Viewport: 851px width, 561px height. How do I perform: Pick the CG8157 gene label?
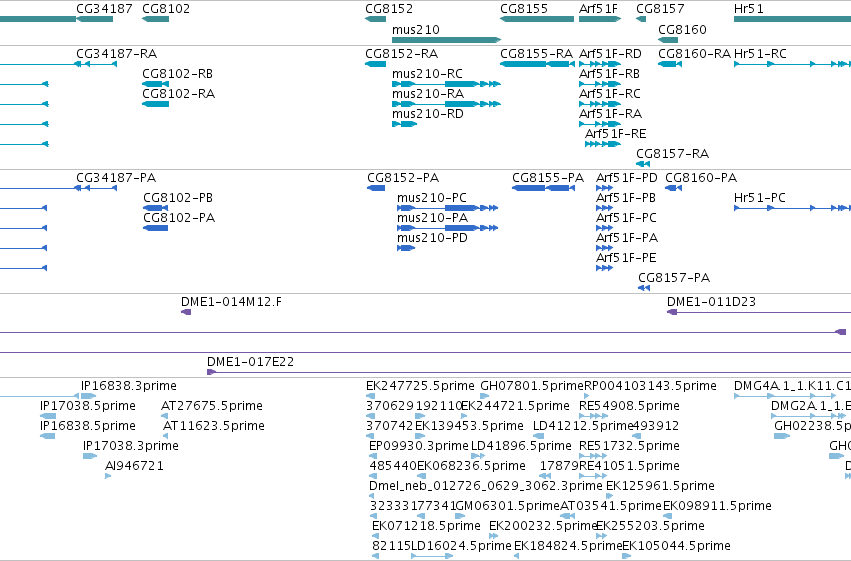pos(660,9)
